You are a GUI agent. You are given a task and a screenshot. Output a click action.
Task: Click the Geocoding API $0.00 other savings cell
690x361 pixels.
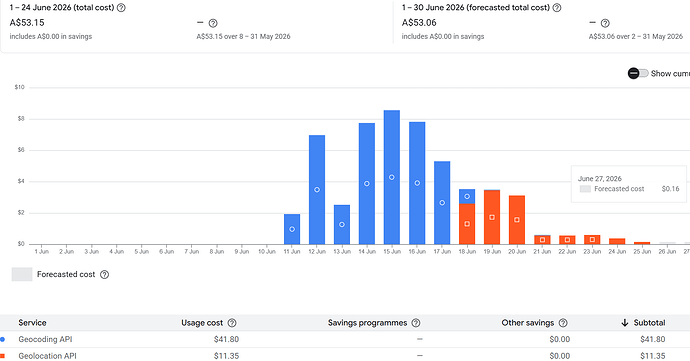click(559, 339)
